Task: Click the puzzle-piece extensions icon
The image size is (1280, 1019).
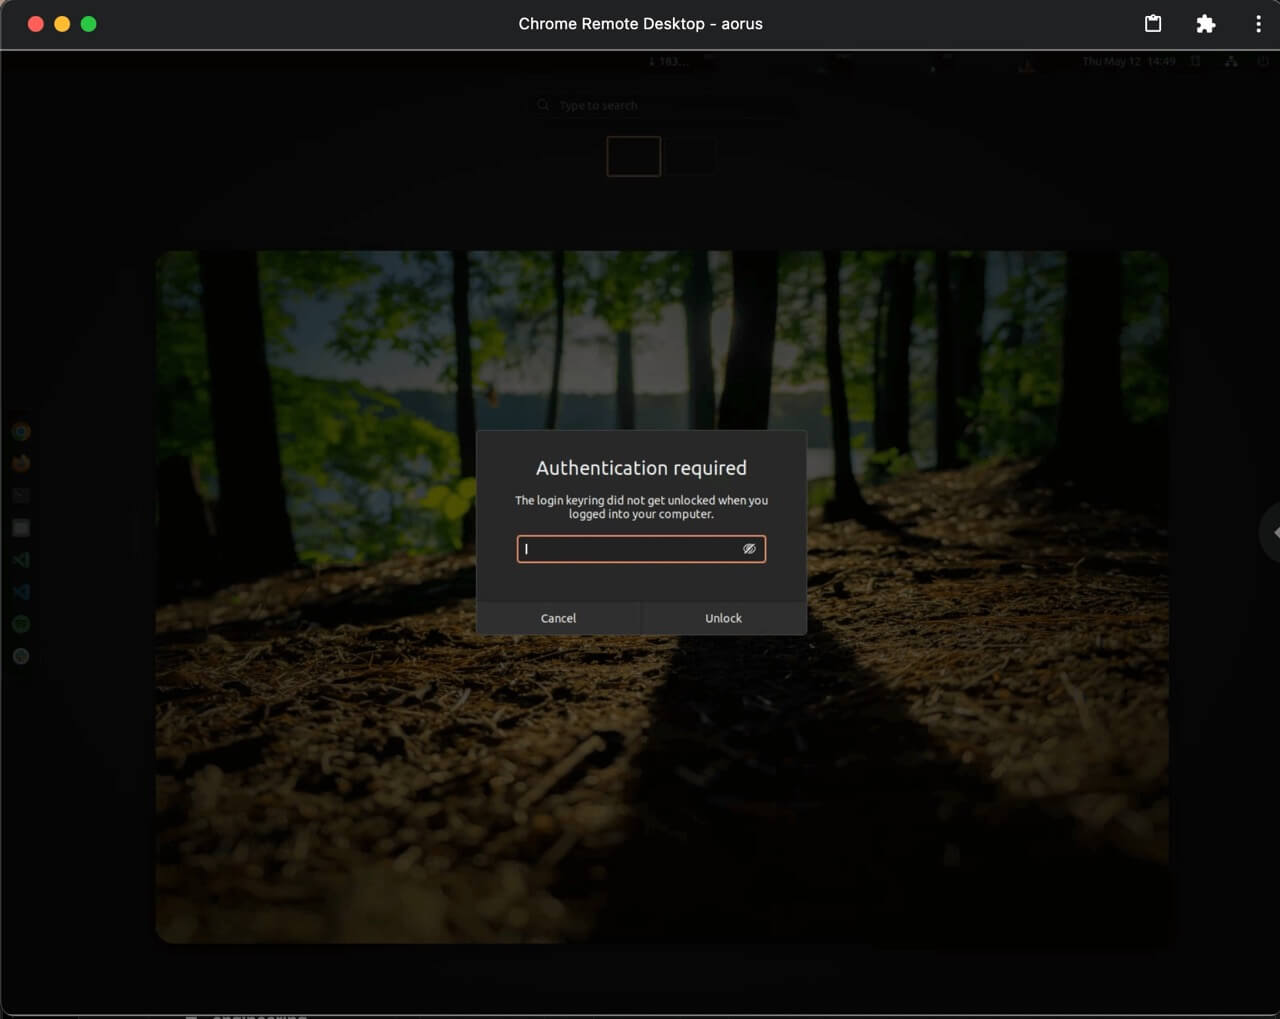Action: 1205,24
